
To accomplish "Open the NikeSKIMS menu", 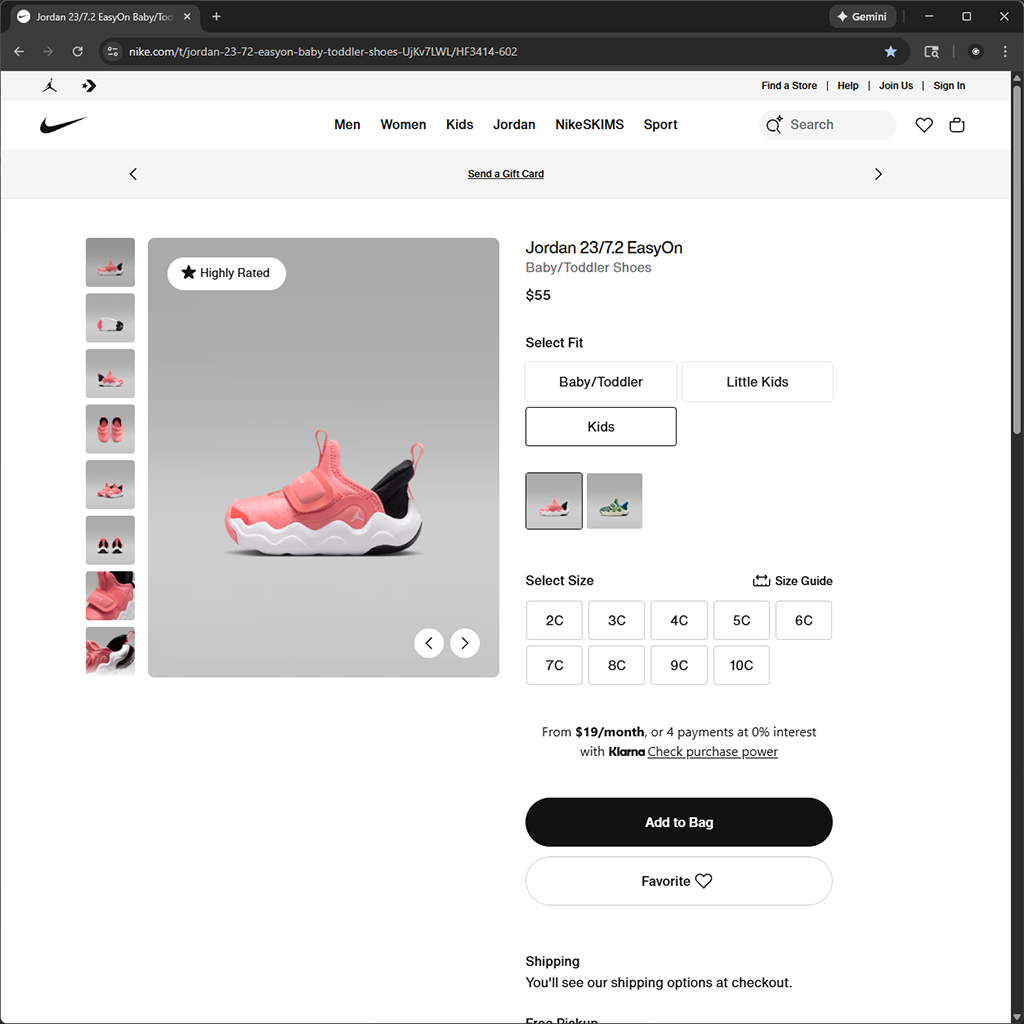I will pos(589,125).
